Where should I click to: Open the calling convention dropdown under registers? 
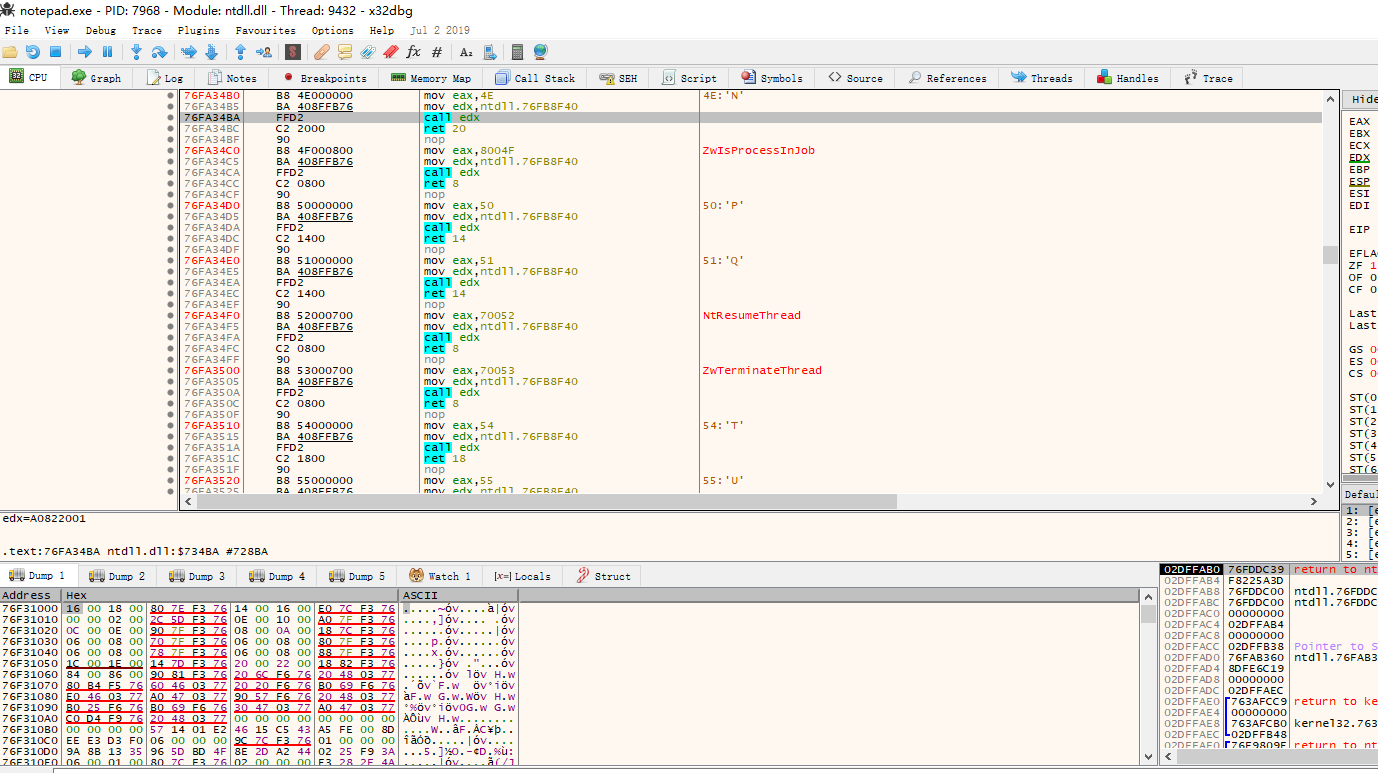(1360, 494)
